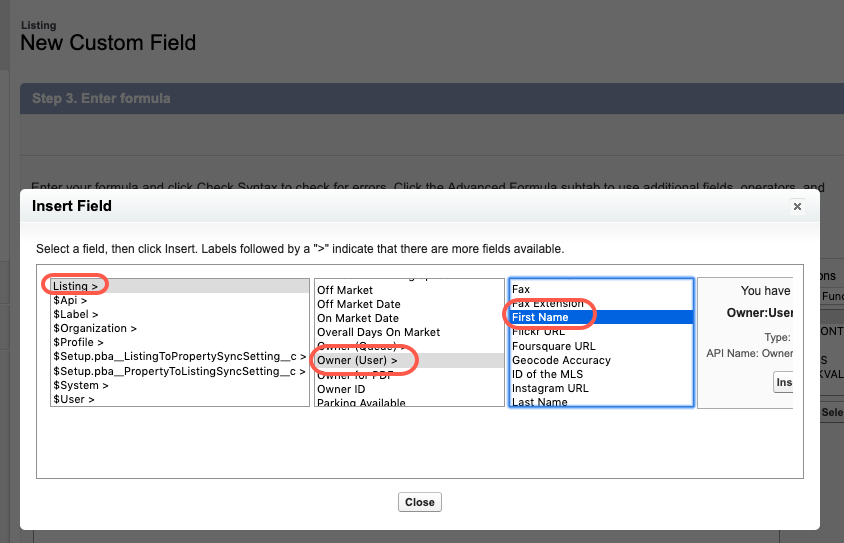Expand $Setup.pba__PropertyToListingSyncSetting__c > entry
The image size is (844, 543).
coord(180,371)
